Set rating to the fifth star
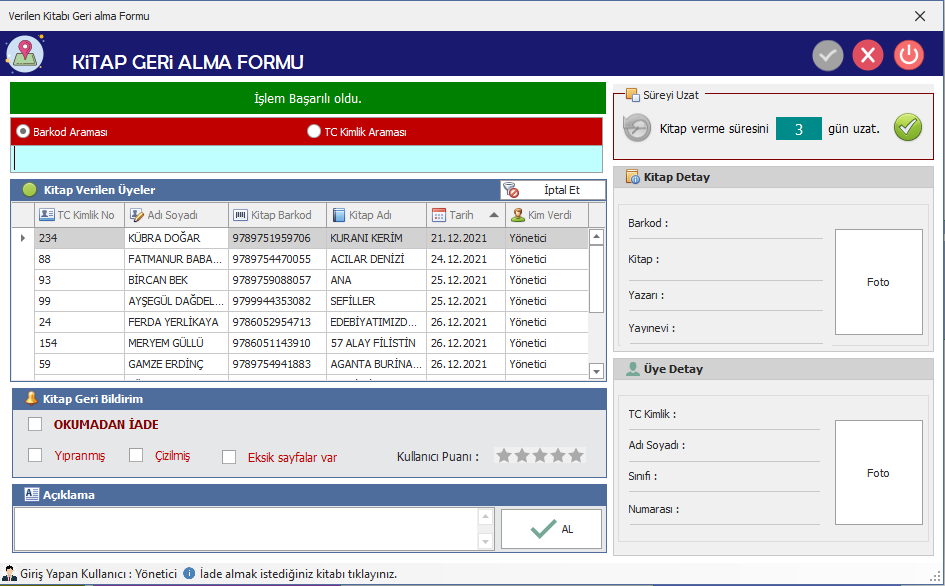The image size is (945, 586). [x=576, y=455]
